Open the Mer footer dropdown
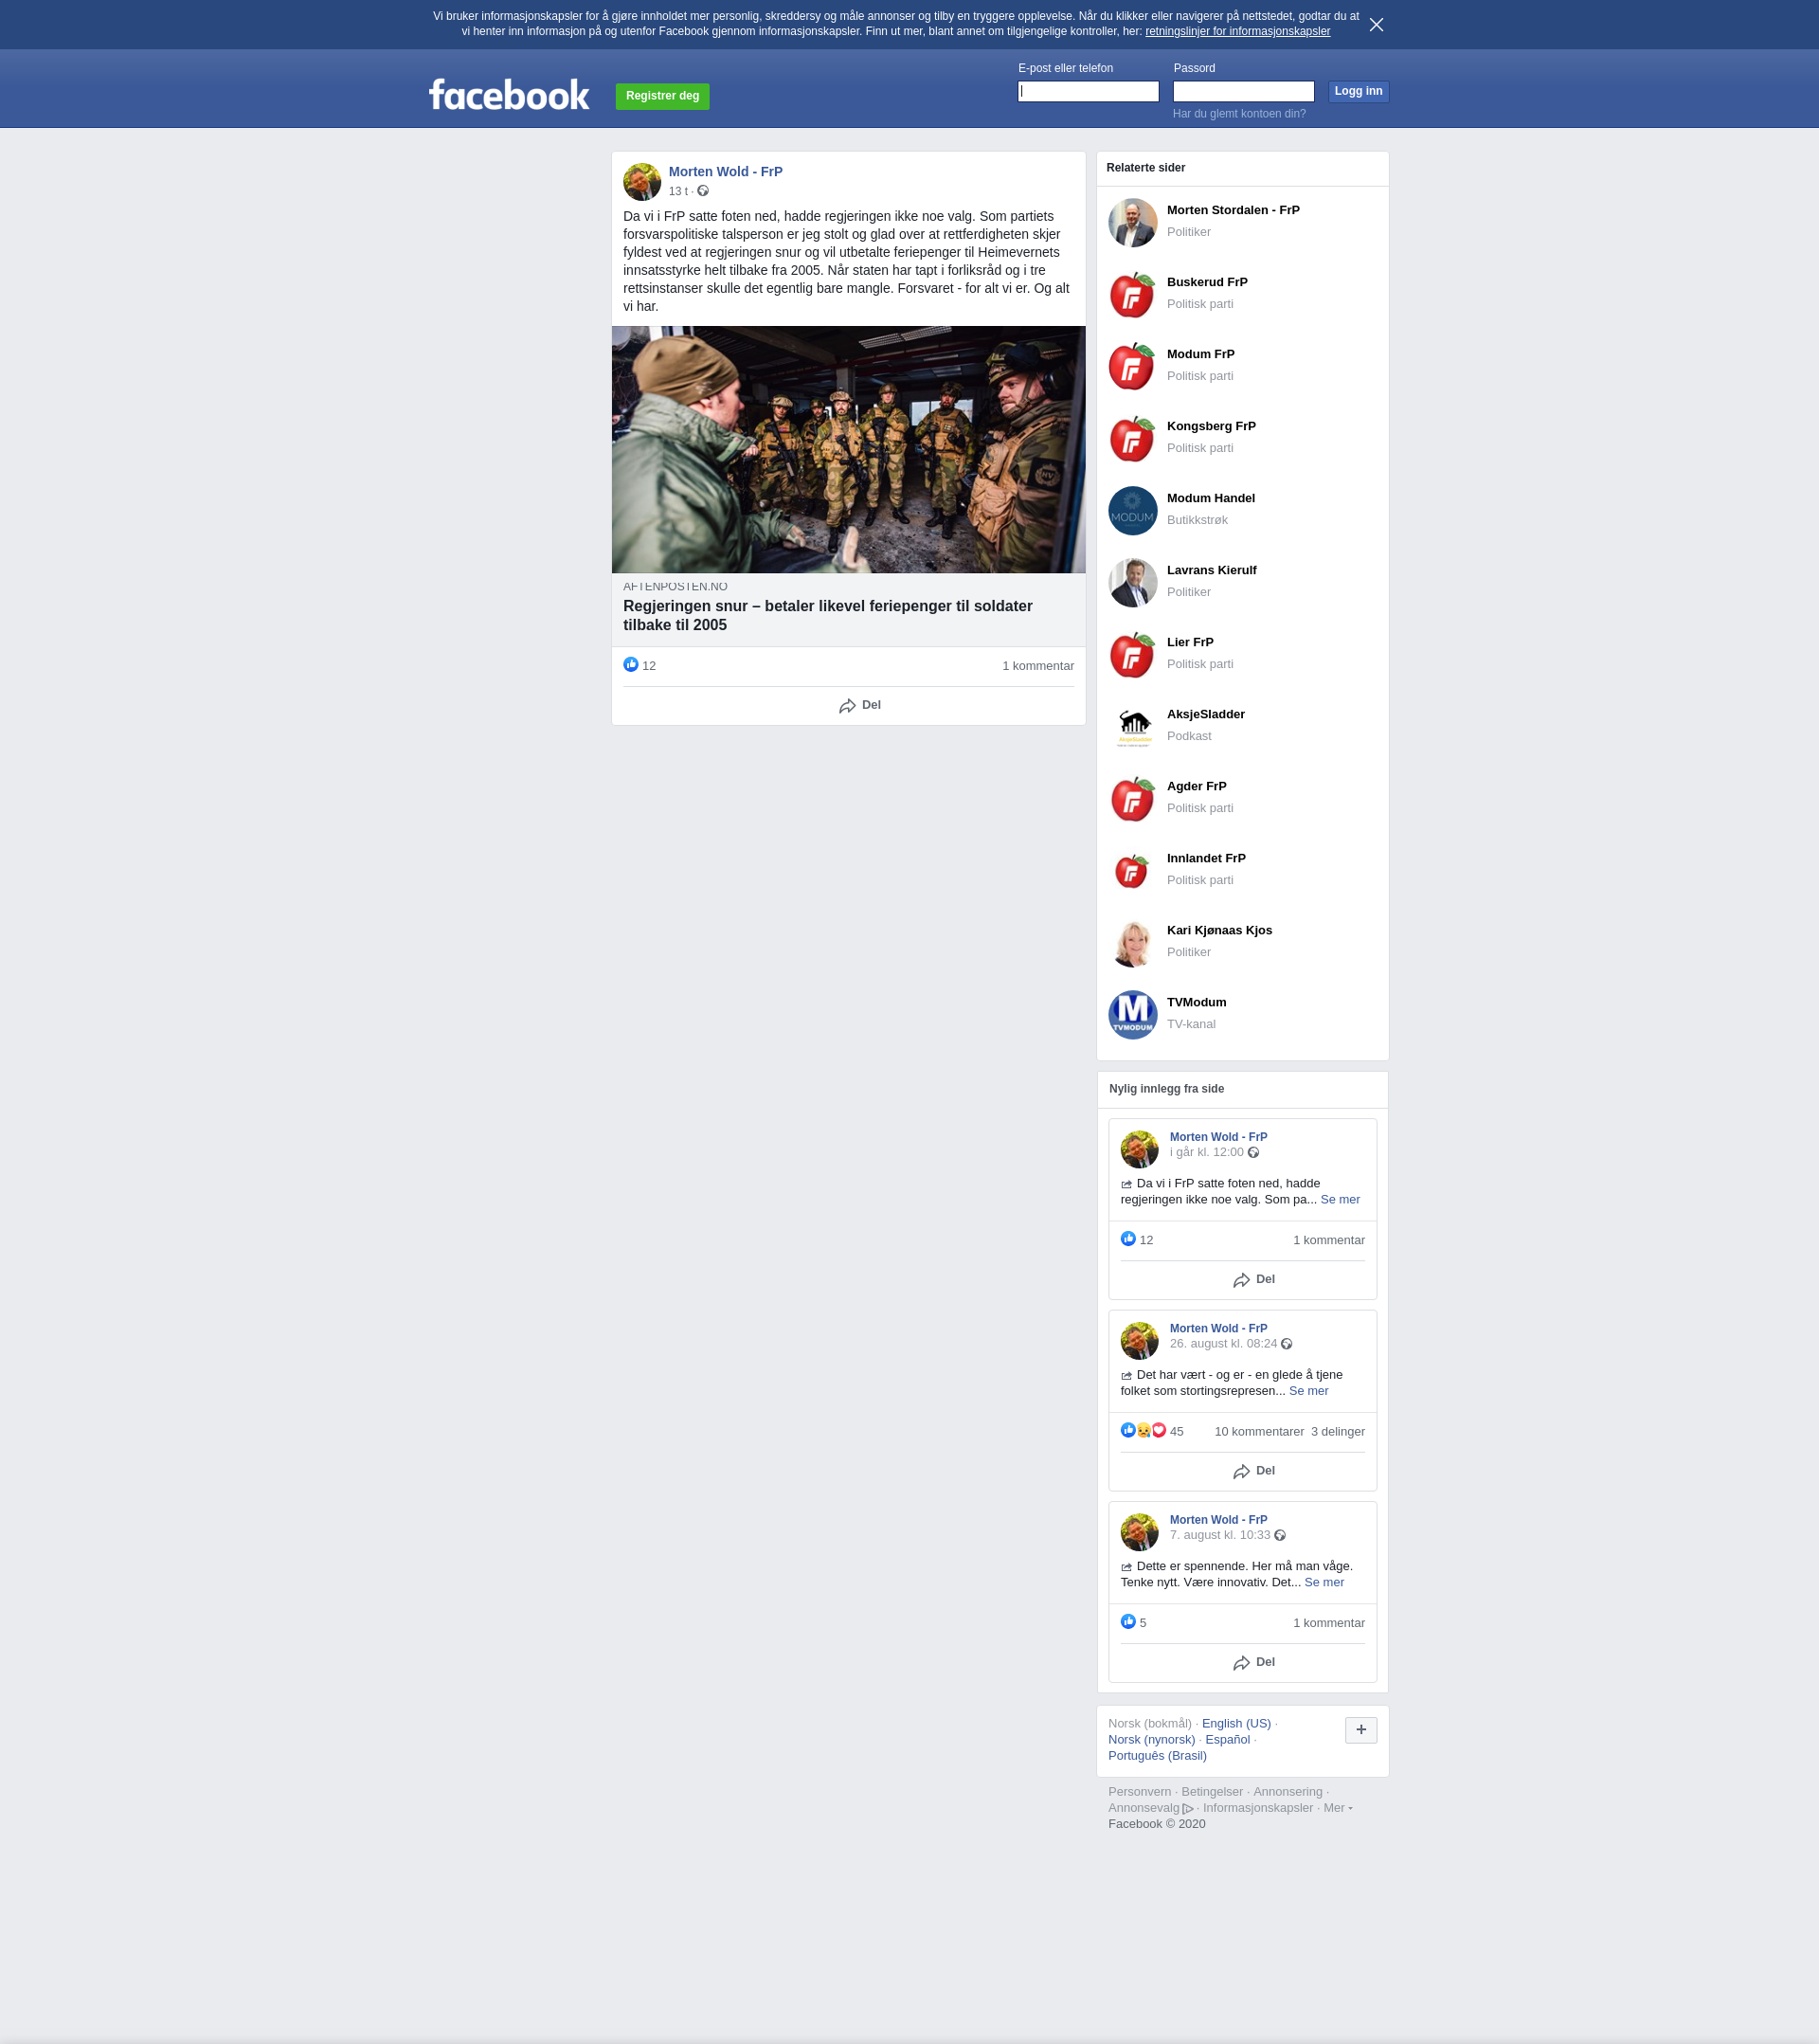 pos(1337,1808)
